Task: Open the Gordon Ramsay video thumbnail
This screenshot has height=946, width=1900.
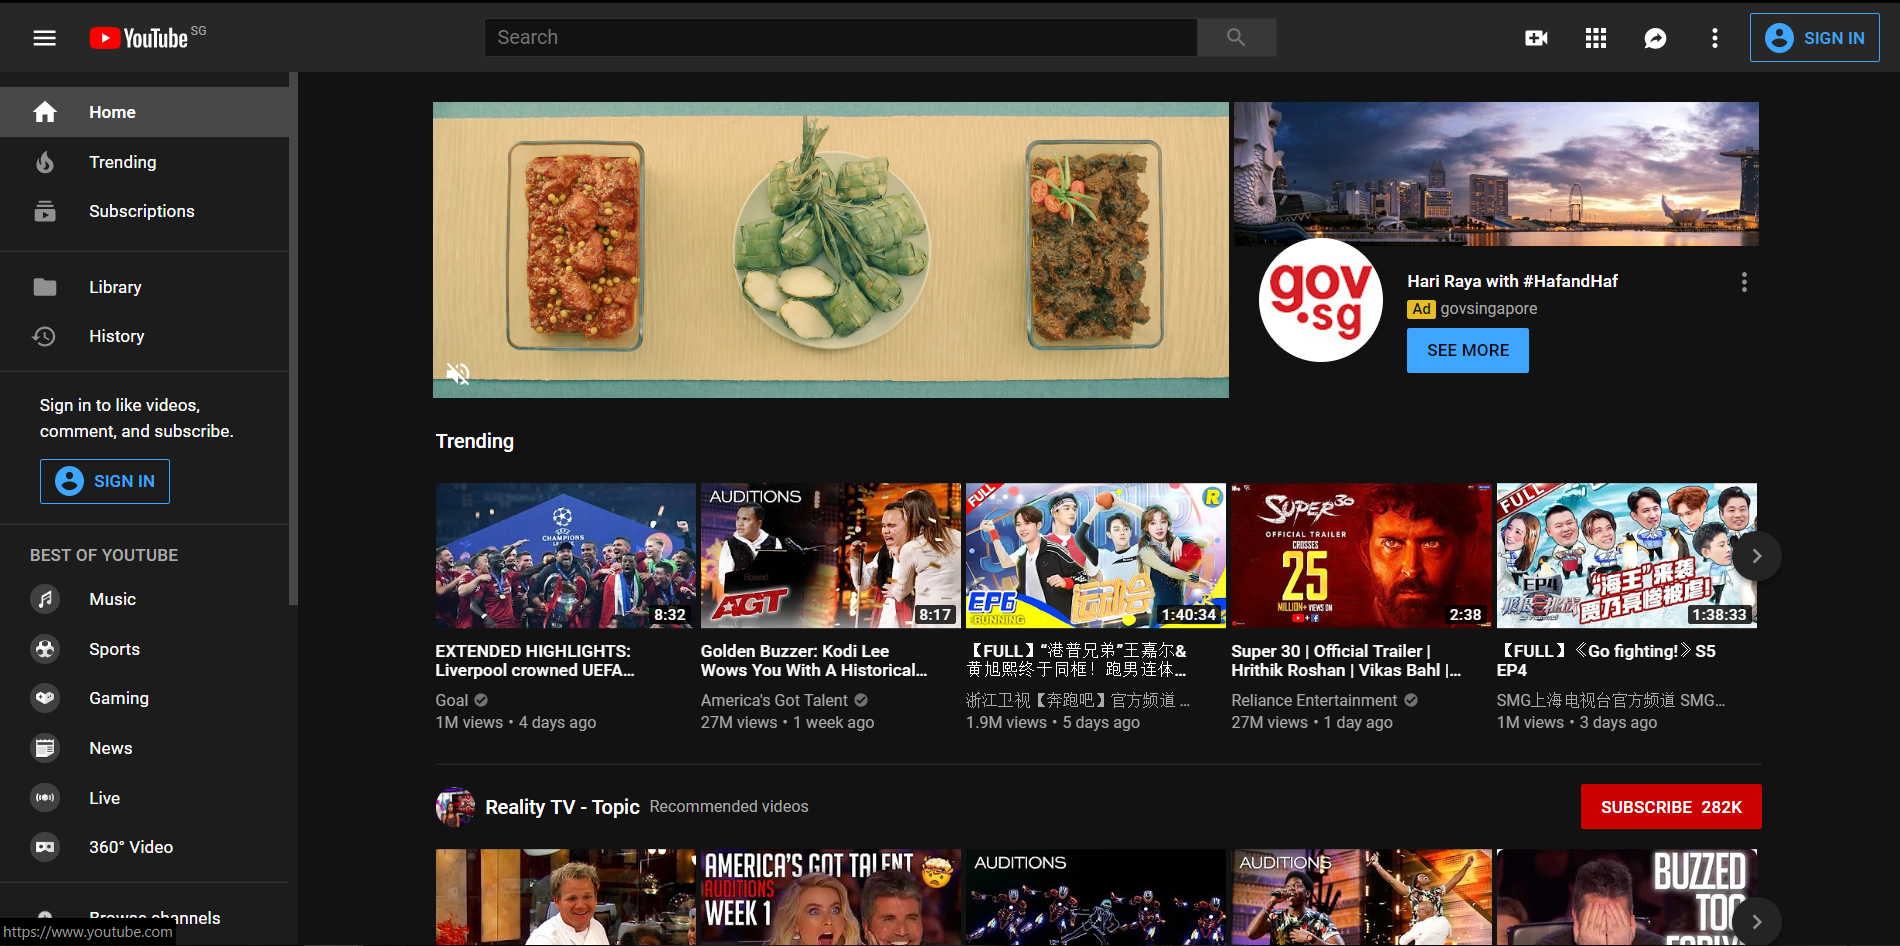Action: tap(565, 897)
